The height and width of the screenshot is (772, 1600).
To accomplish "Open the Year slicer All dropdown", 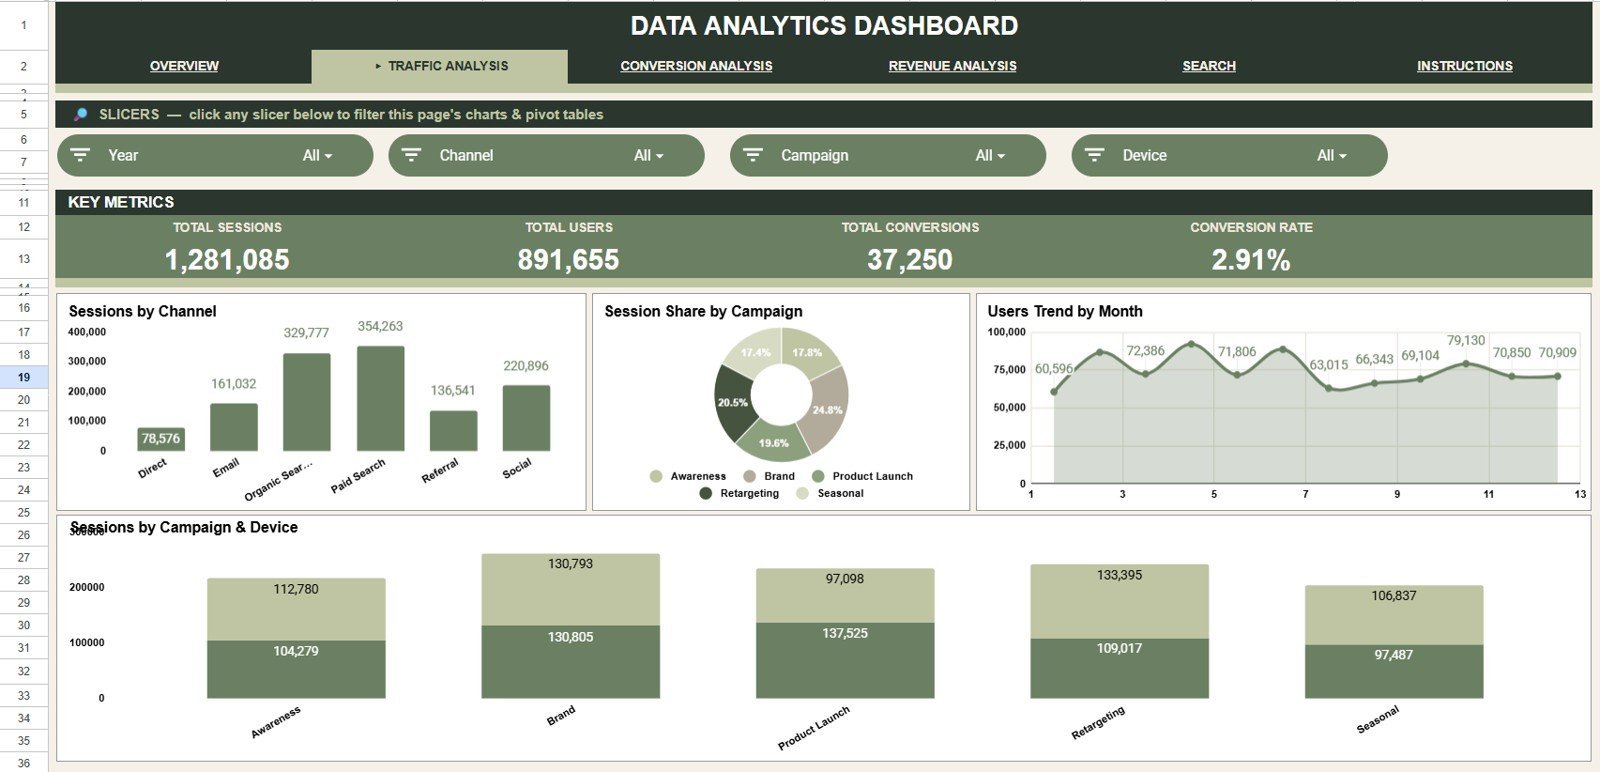I will coord(317,155).
